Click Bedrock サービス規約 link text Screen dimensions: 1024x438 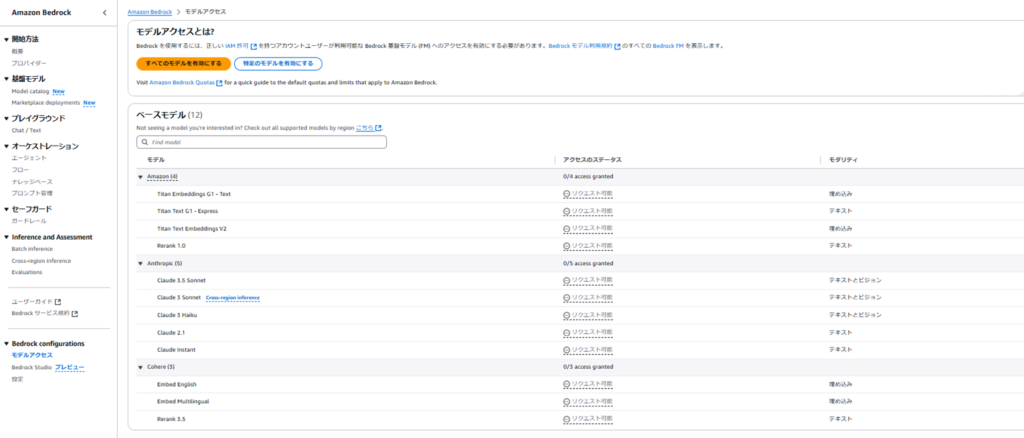40,313
